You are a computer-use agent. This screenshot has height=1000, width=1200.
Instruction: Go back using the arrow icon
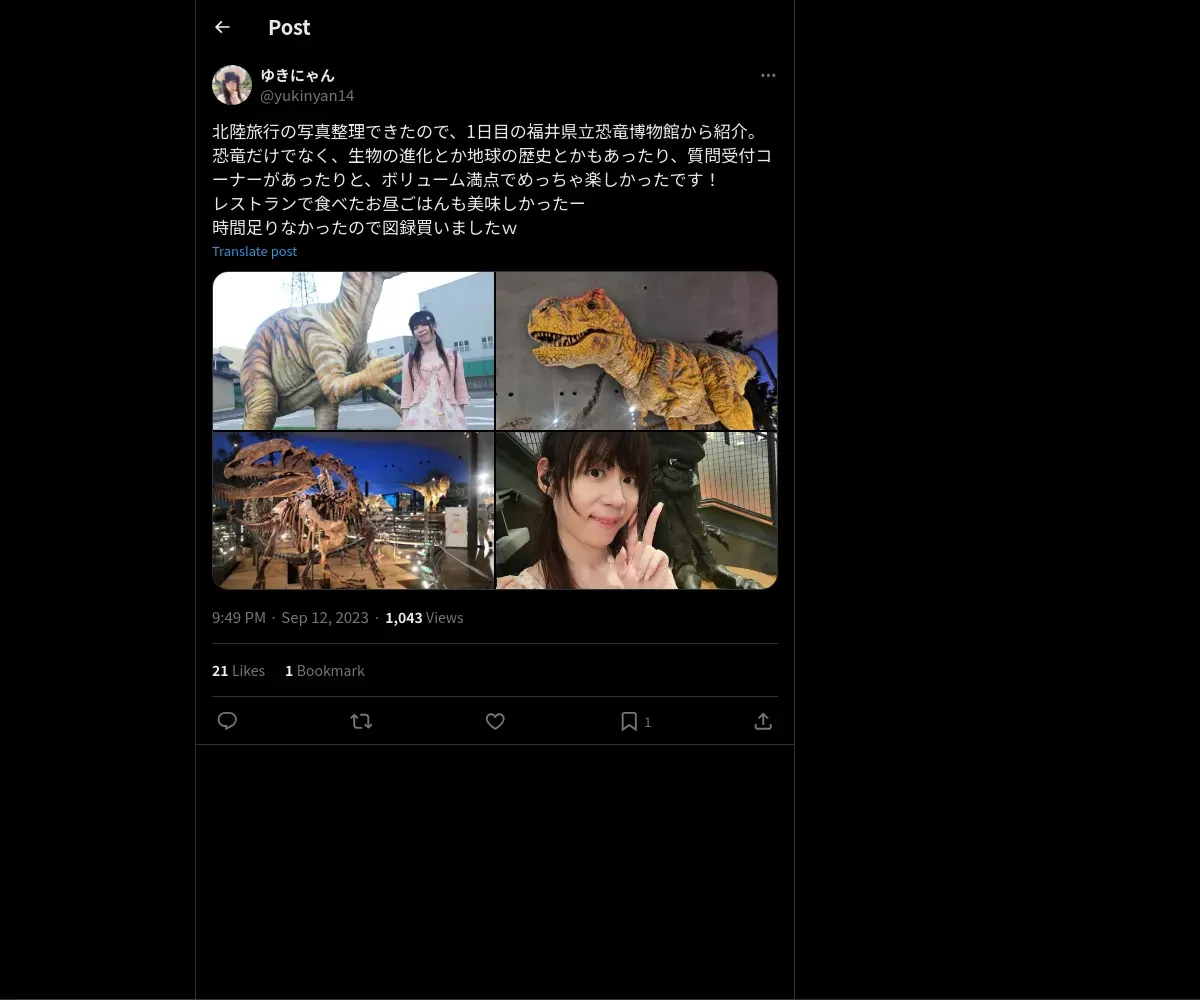coord(222,27)
